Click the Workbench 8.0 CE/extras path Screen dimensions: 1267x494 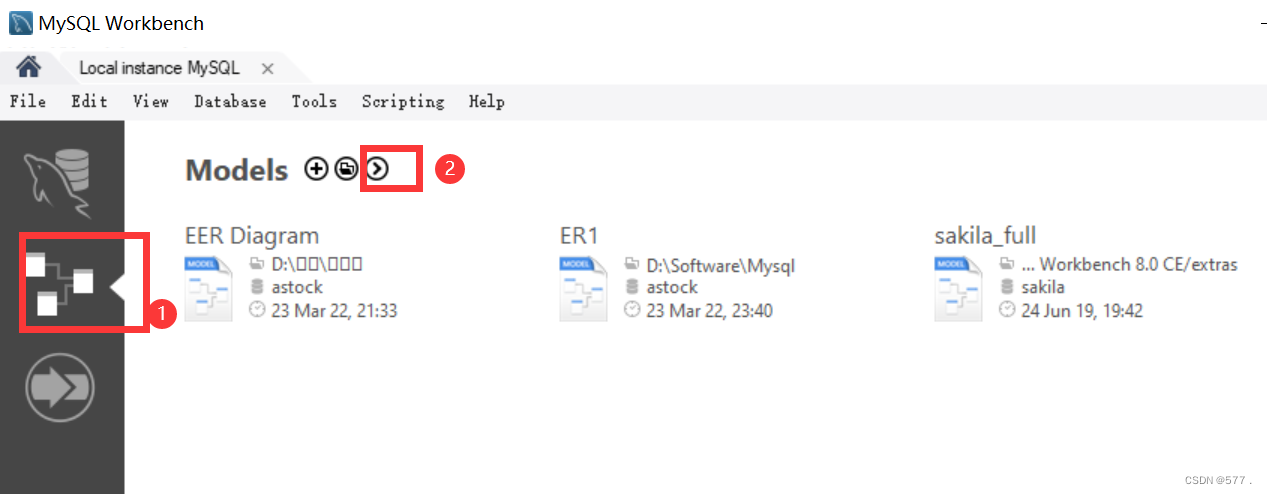[1129, 265]
